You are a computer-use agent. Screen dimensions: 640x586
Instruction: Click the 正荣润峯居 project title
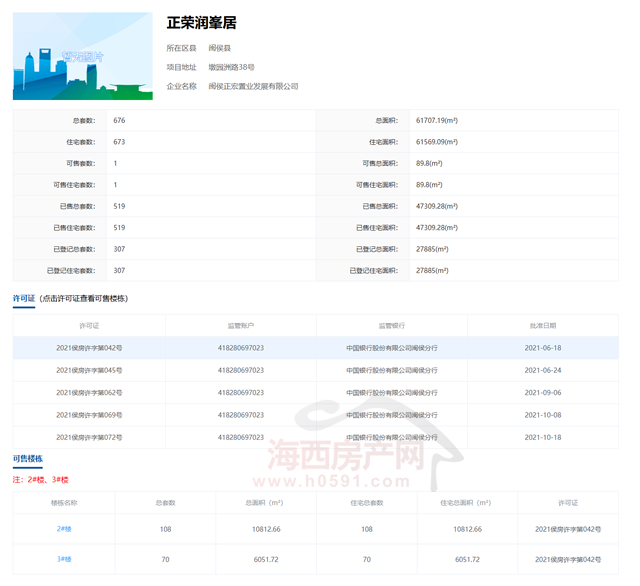(x=201, y=22)
